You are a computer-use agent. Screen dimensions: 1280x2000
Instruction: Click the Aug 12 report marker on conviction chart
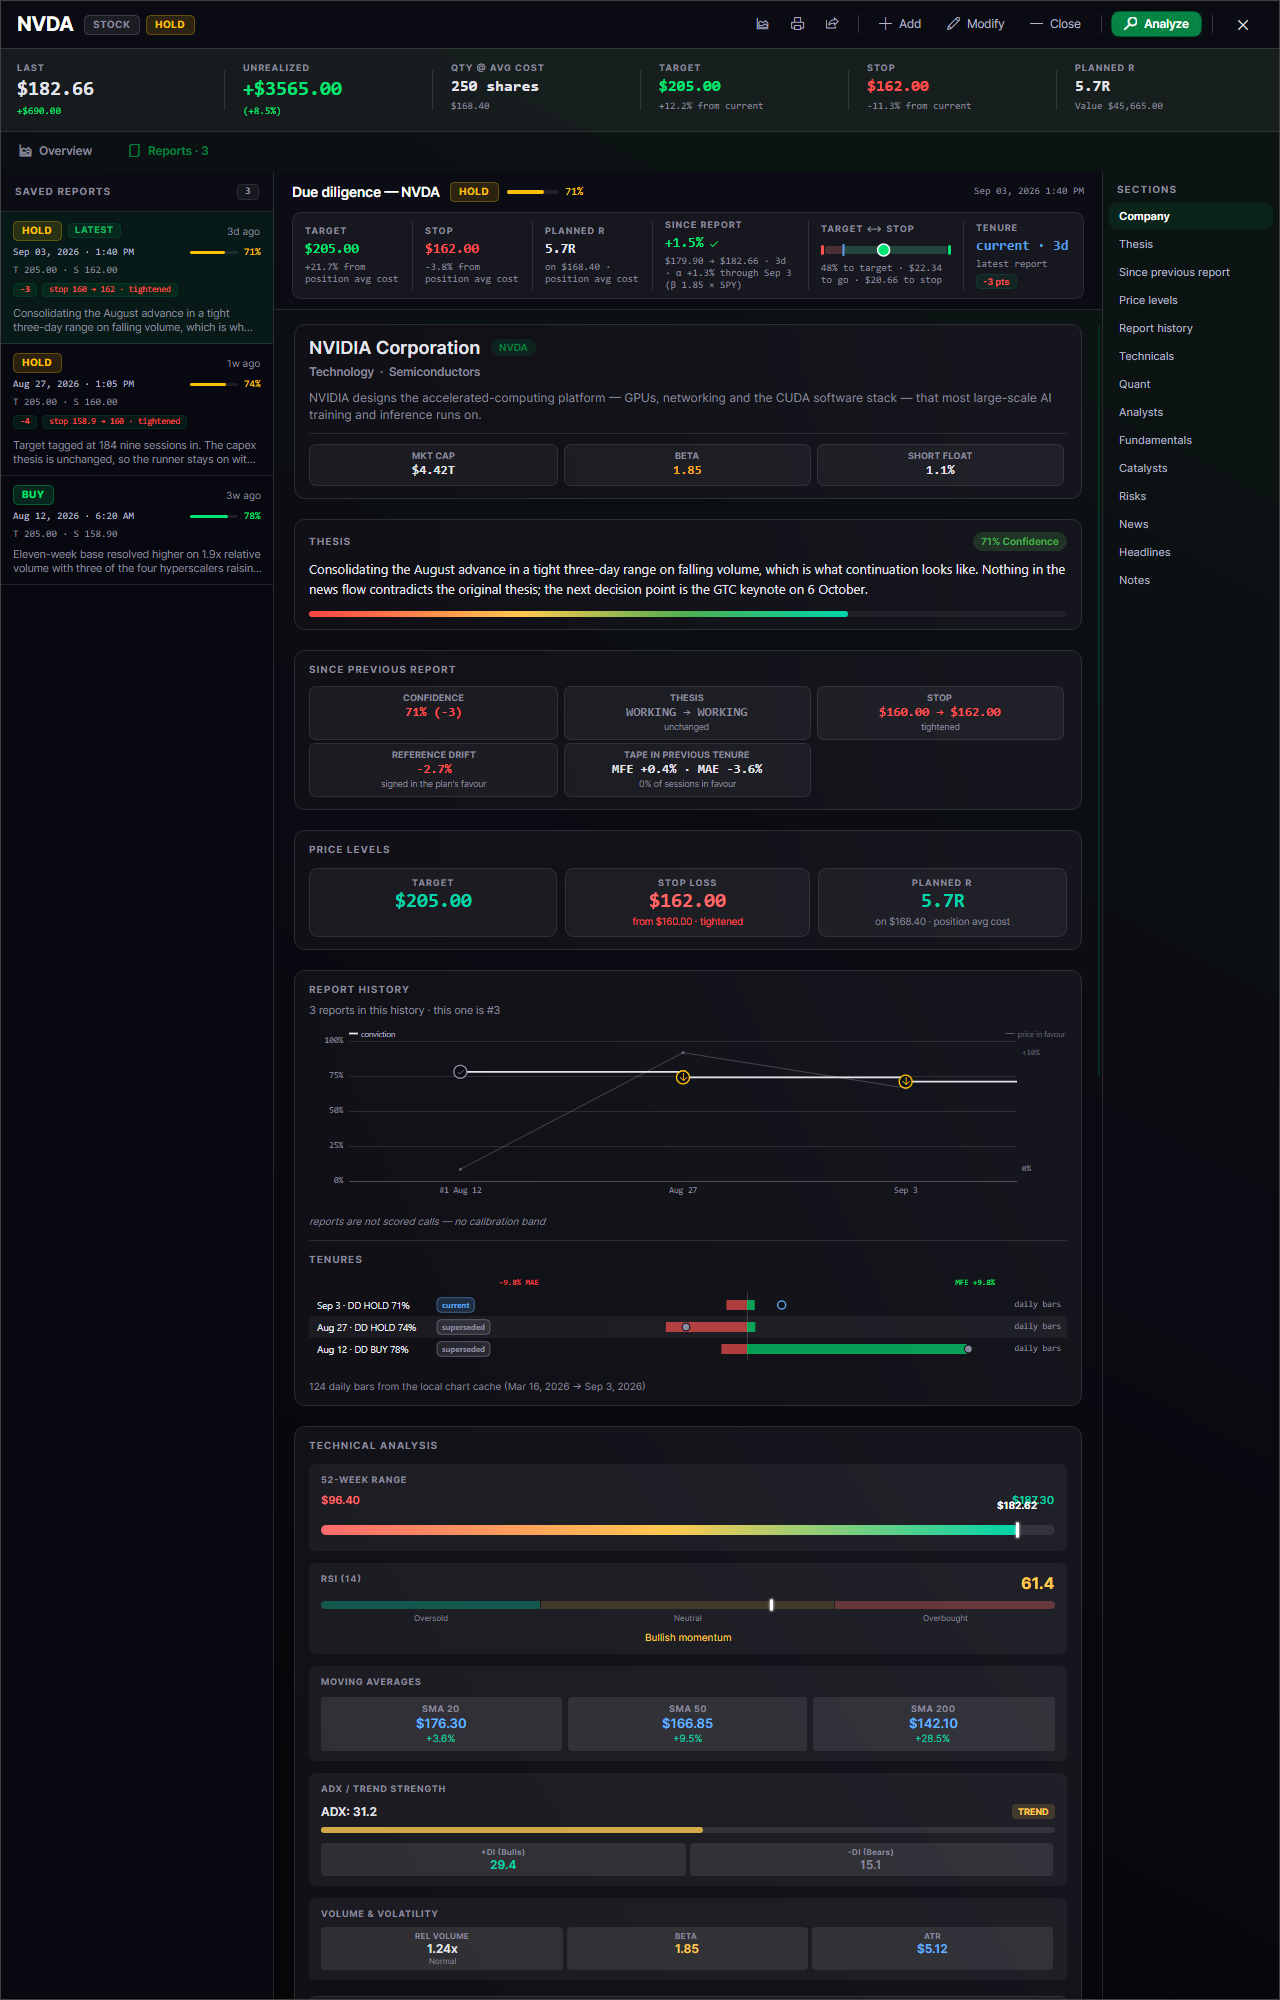[x=460, y=1072]
